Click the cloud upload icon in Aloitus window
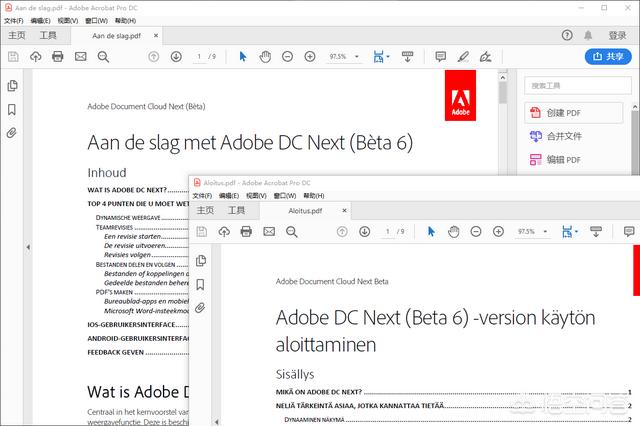 click(224, 232)
